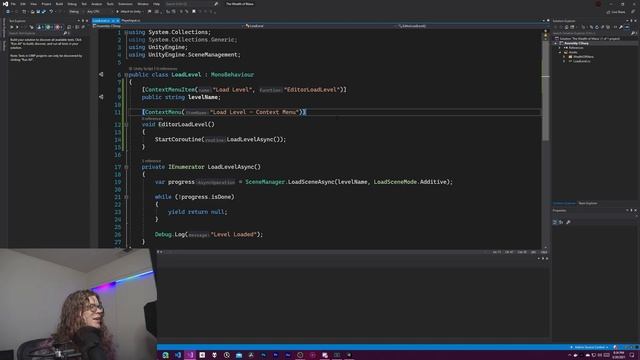
Task: Open the Edit menu
Action: point(23,4)
